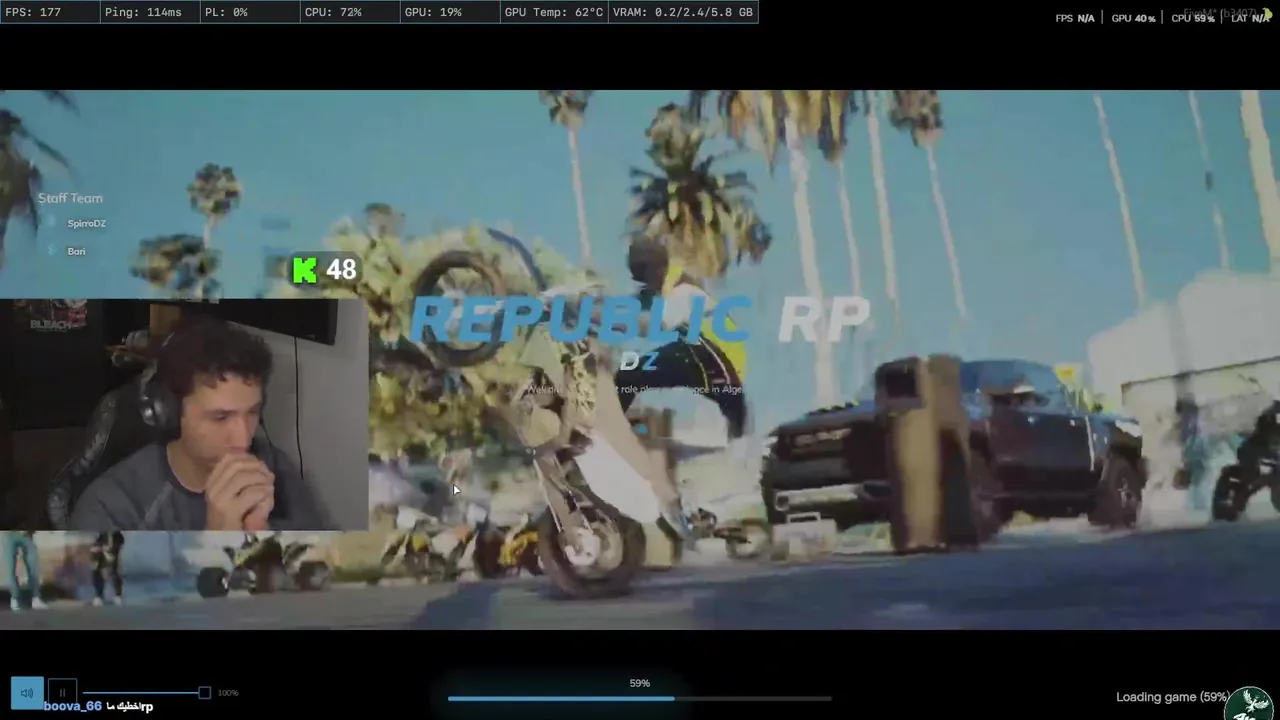The height and width of the screenshot is (720, 1280).
Task: Click the 59% loading progress bar
Action: pyautogui.click(x=639, y=698)
